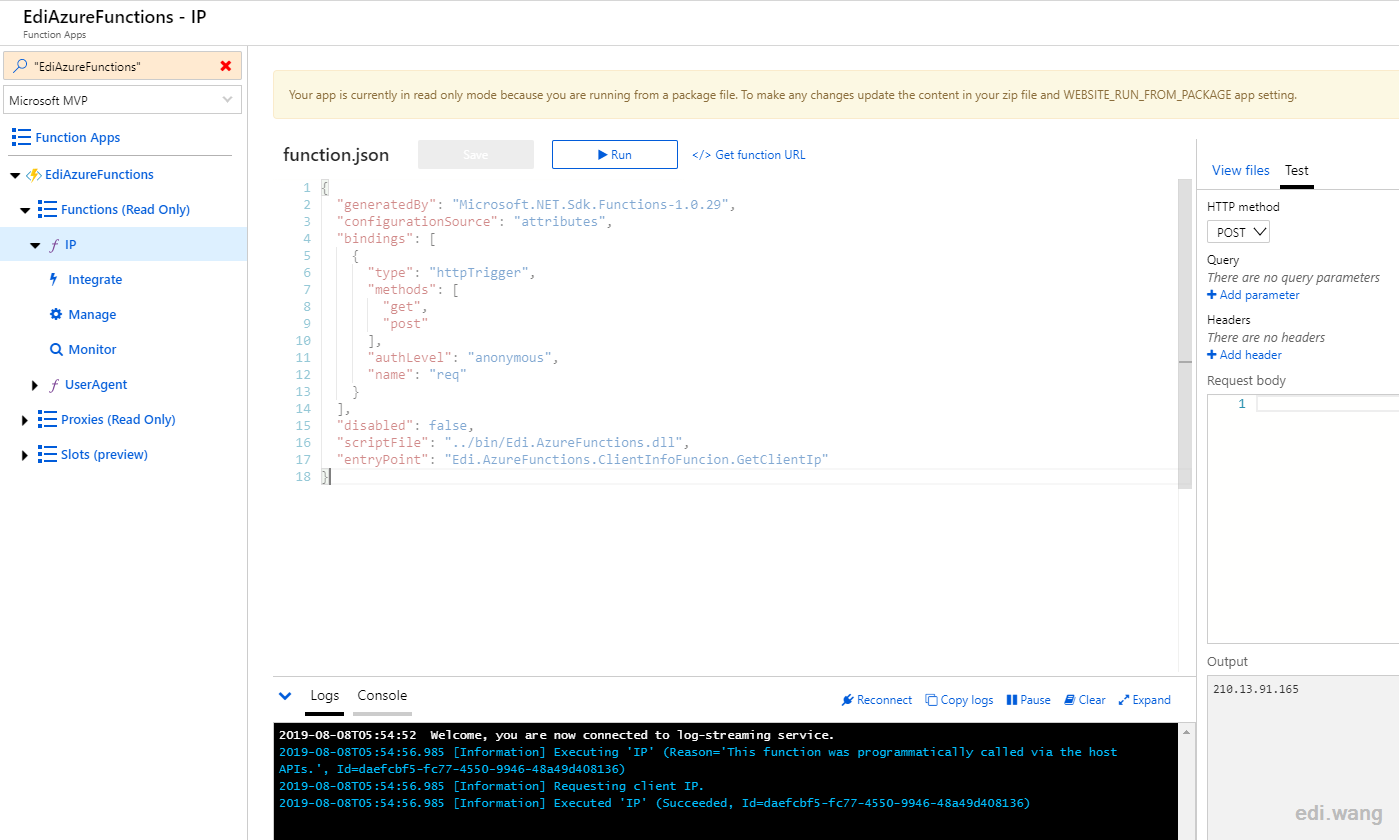Clear the search with the red X
This screenshot has height=840, width=1399.
click(226, 66)
